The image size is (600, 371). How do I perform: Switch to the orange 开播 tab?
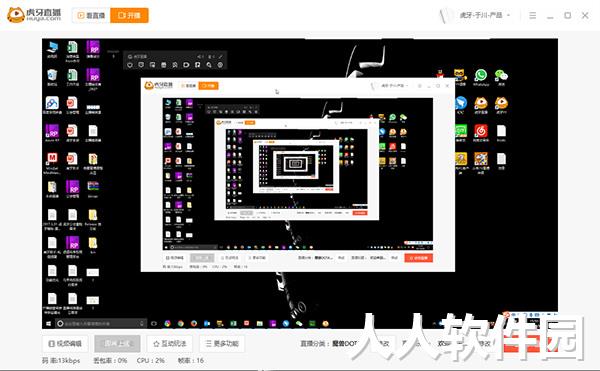[129, 15]
